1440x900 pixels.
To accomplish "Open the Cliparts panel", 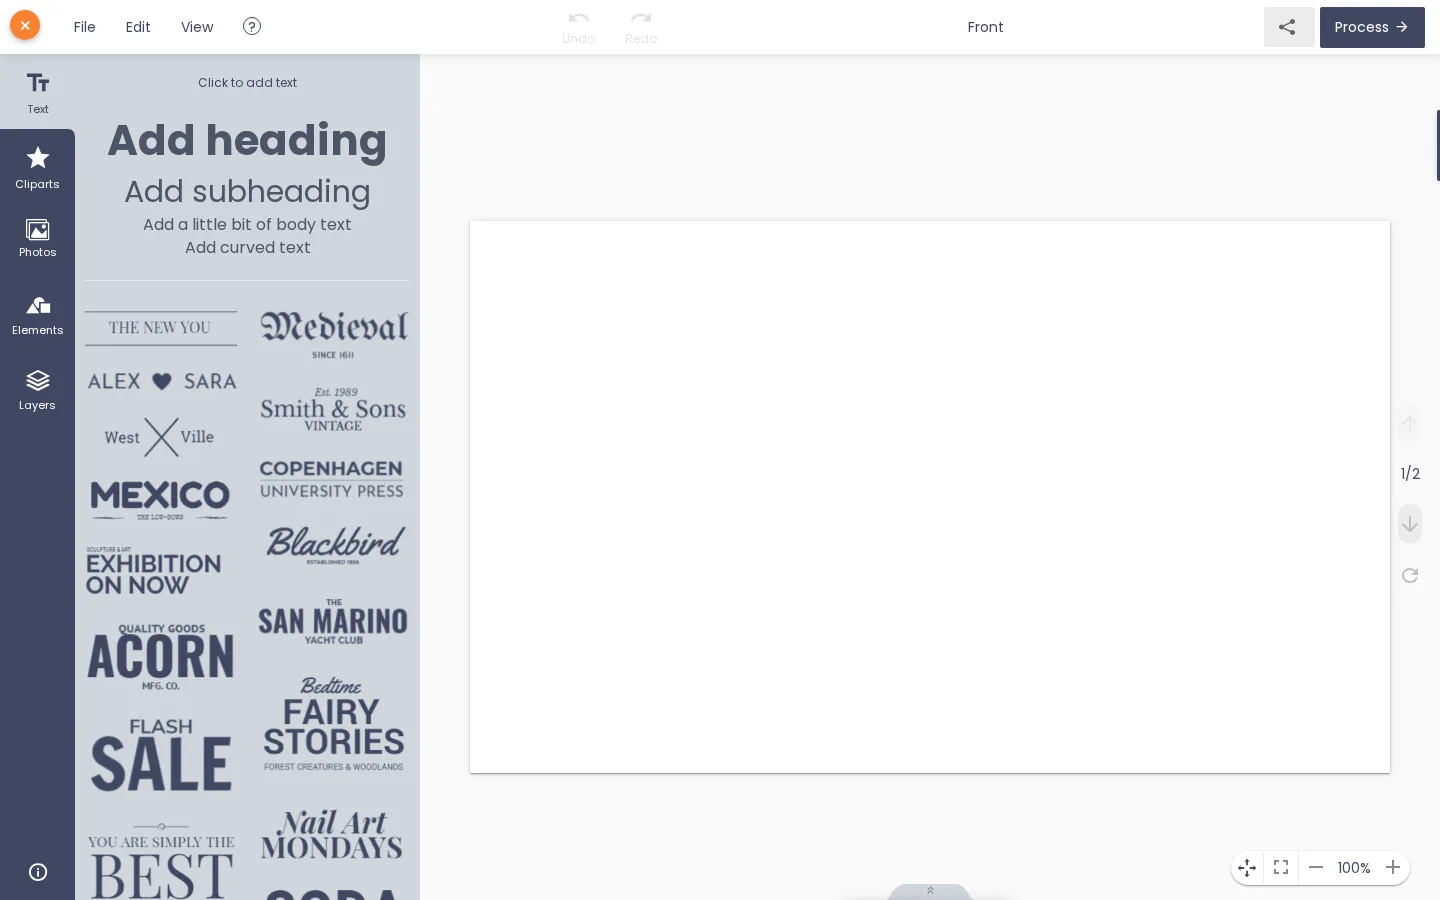I will (x=38, y=168).
